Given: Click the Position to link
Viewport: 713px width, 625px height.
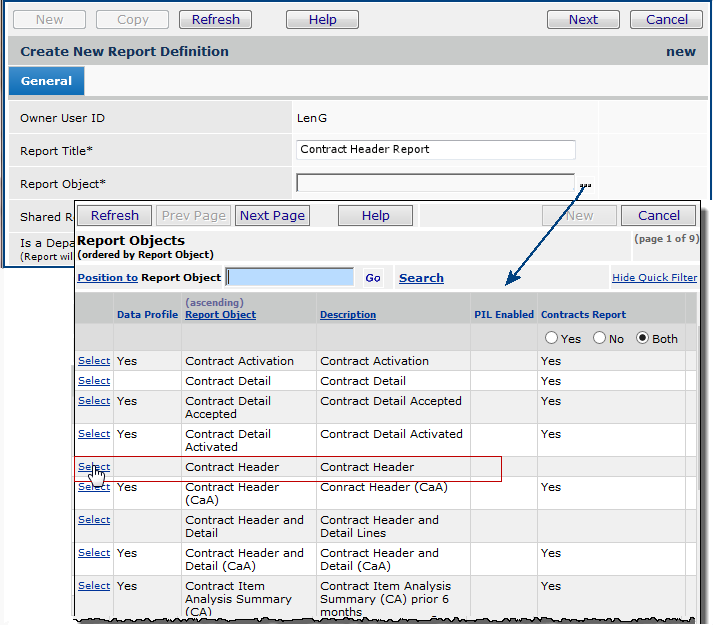Looking at the screenshot, I should [x=107, y=278].
